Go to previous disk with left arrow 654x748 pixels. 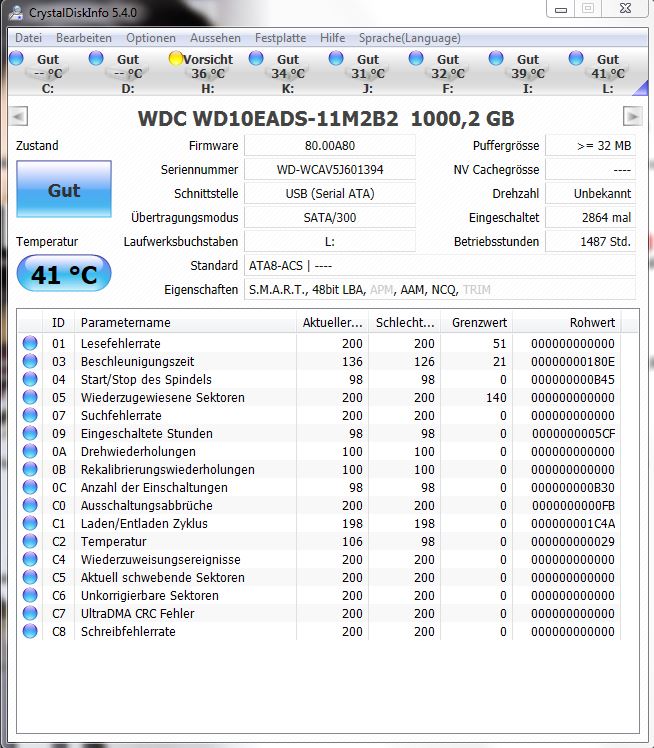click(x=19, y=116)
